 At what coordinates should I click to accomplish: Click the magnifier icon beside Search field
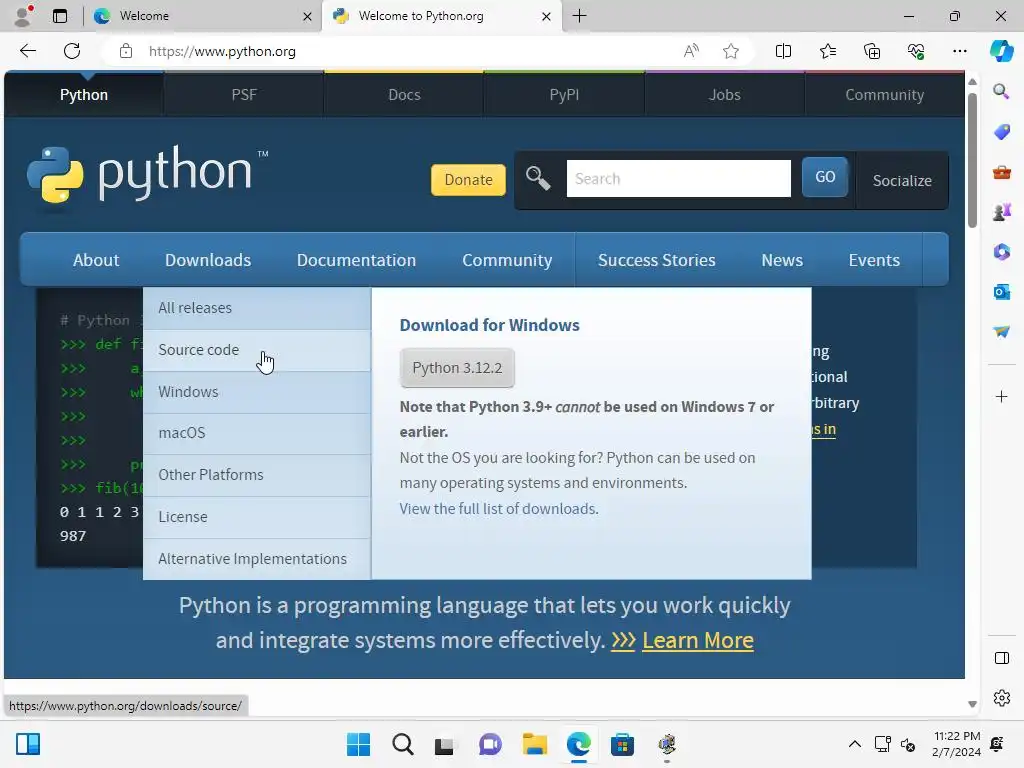click(x=538, y=178)
